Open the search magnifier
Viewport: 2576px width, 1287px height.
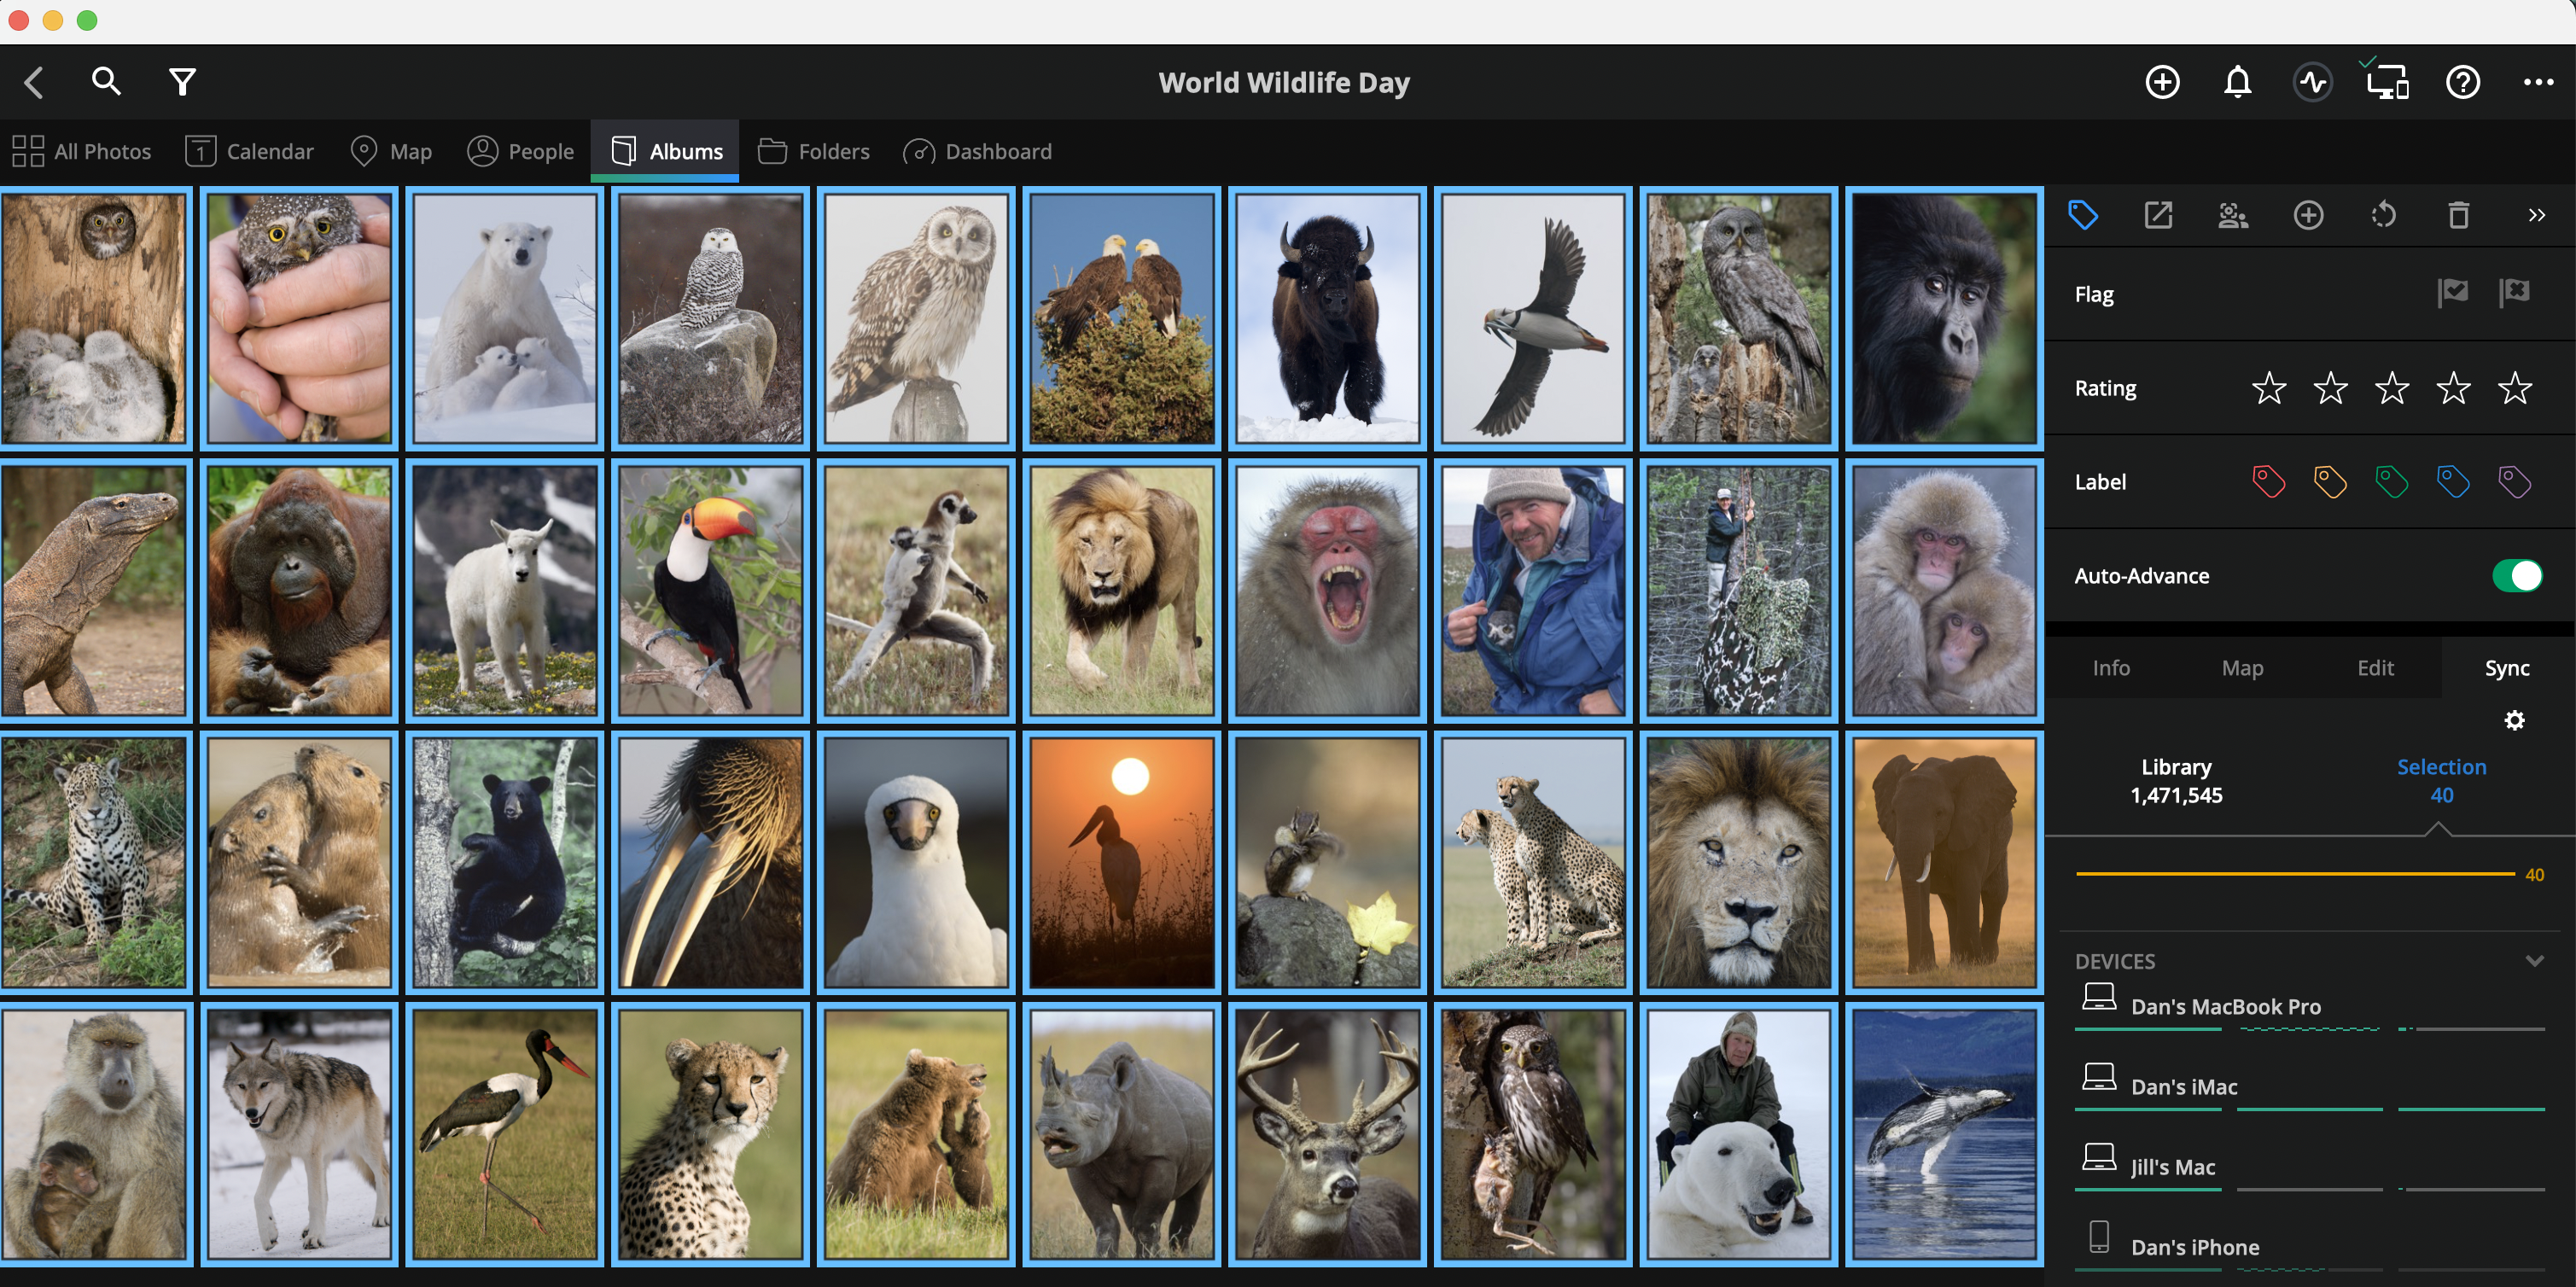point(106,81)
